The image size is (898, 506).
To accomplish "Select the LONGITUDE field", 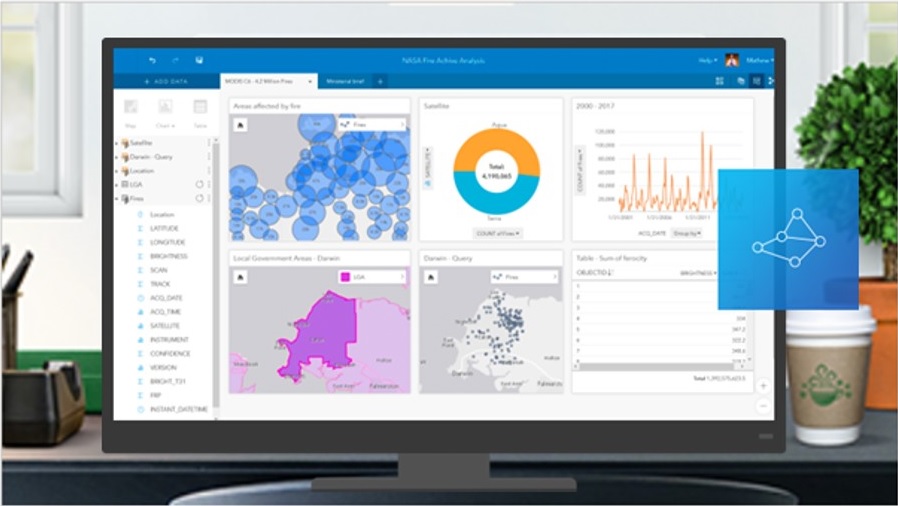I will (x=167, y=242).
